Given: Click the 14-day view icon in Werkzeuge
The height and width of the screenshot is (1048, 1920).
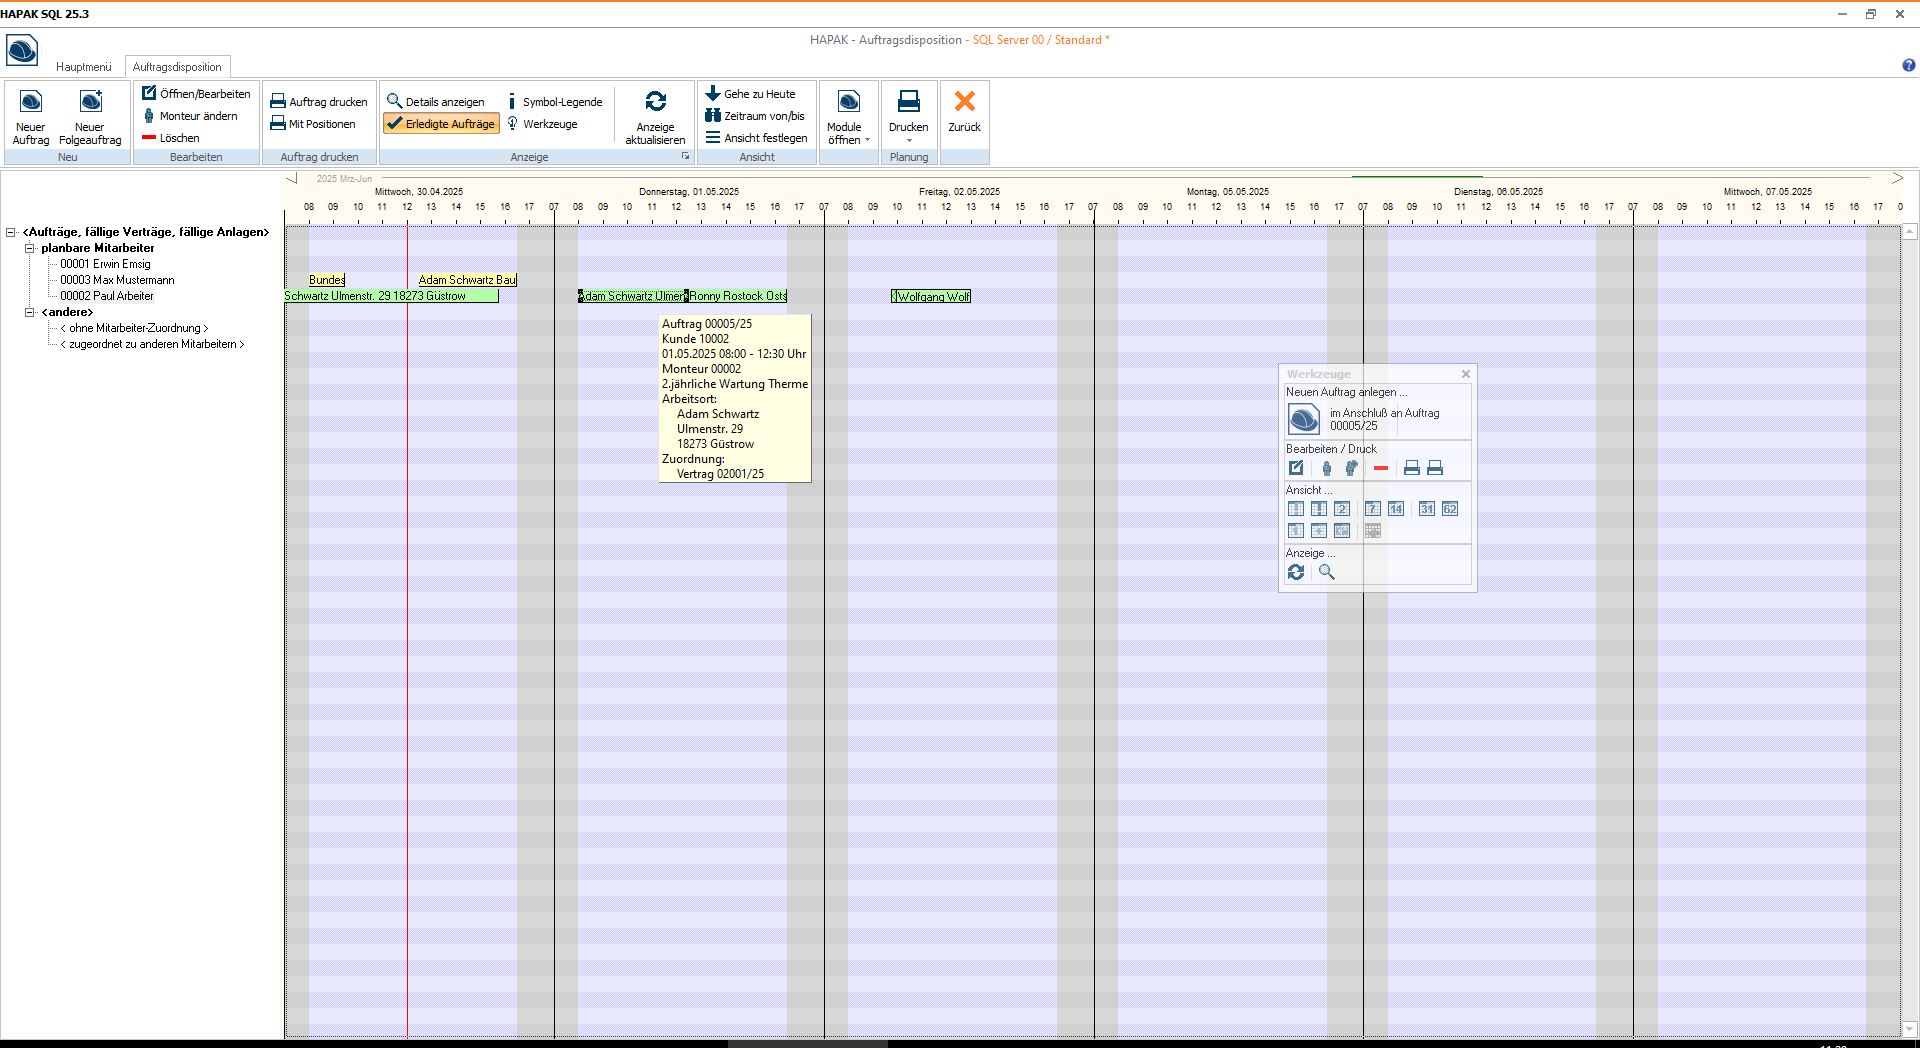Looking at the screenshot, I should (x=1396, y=509).
